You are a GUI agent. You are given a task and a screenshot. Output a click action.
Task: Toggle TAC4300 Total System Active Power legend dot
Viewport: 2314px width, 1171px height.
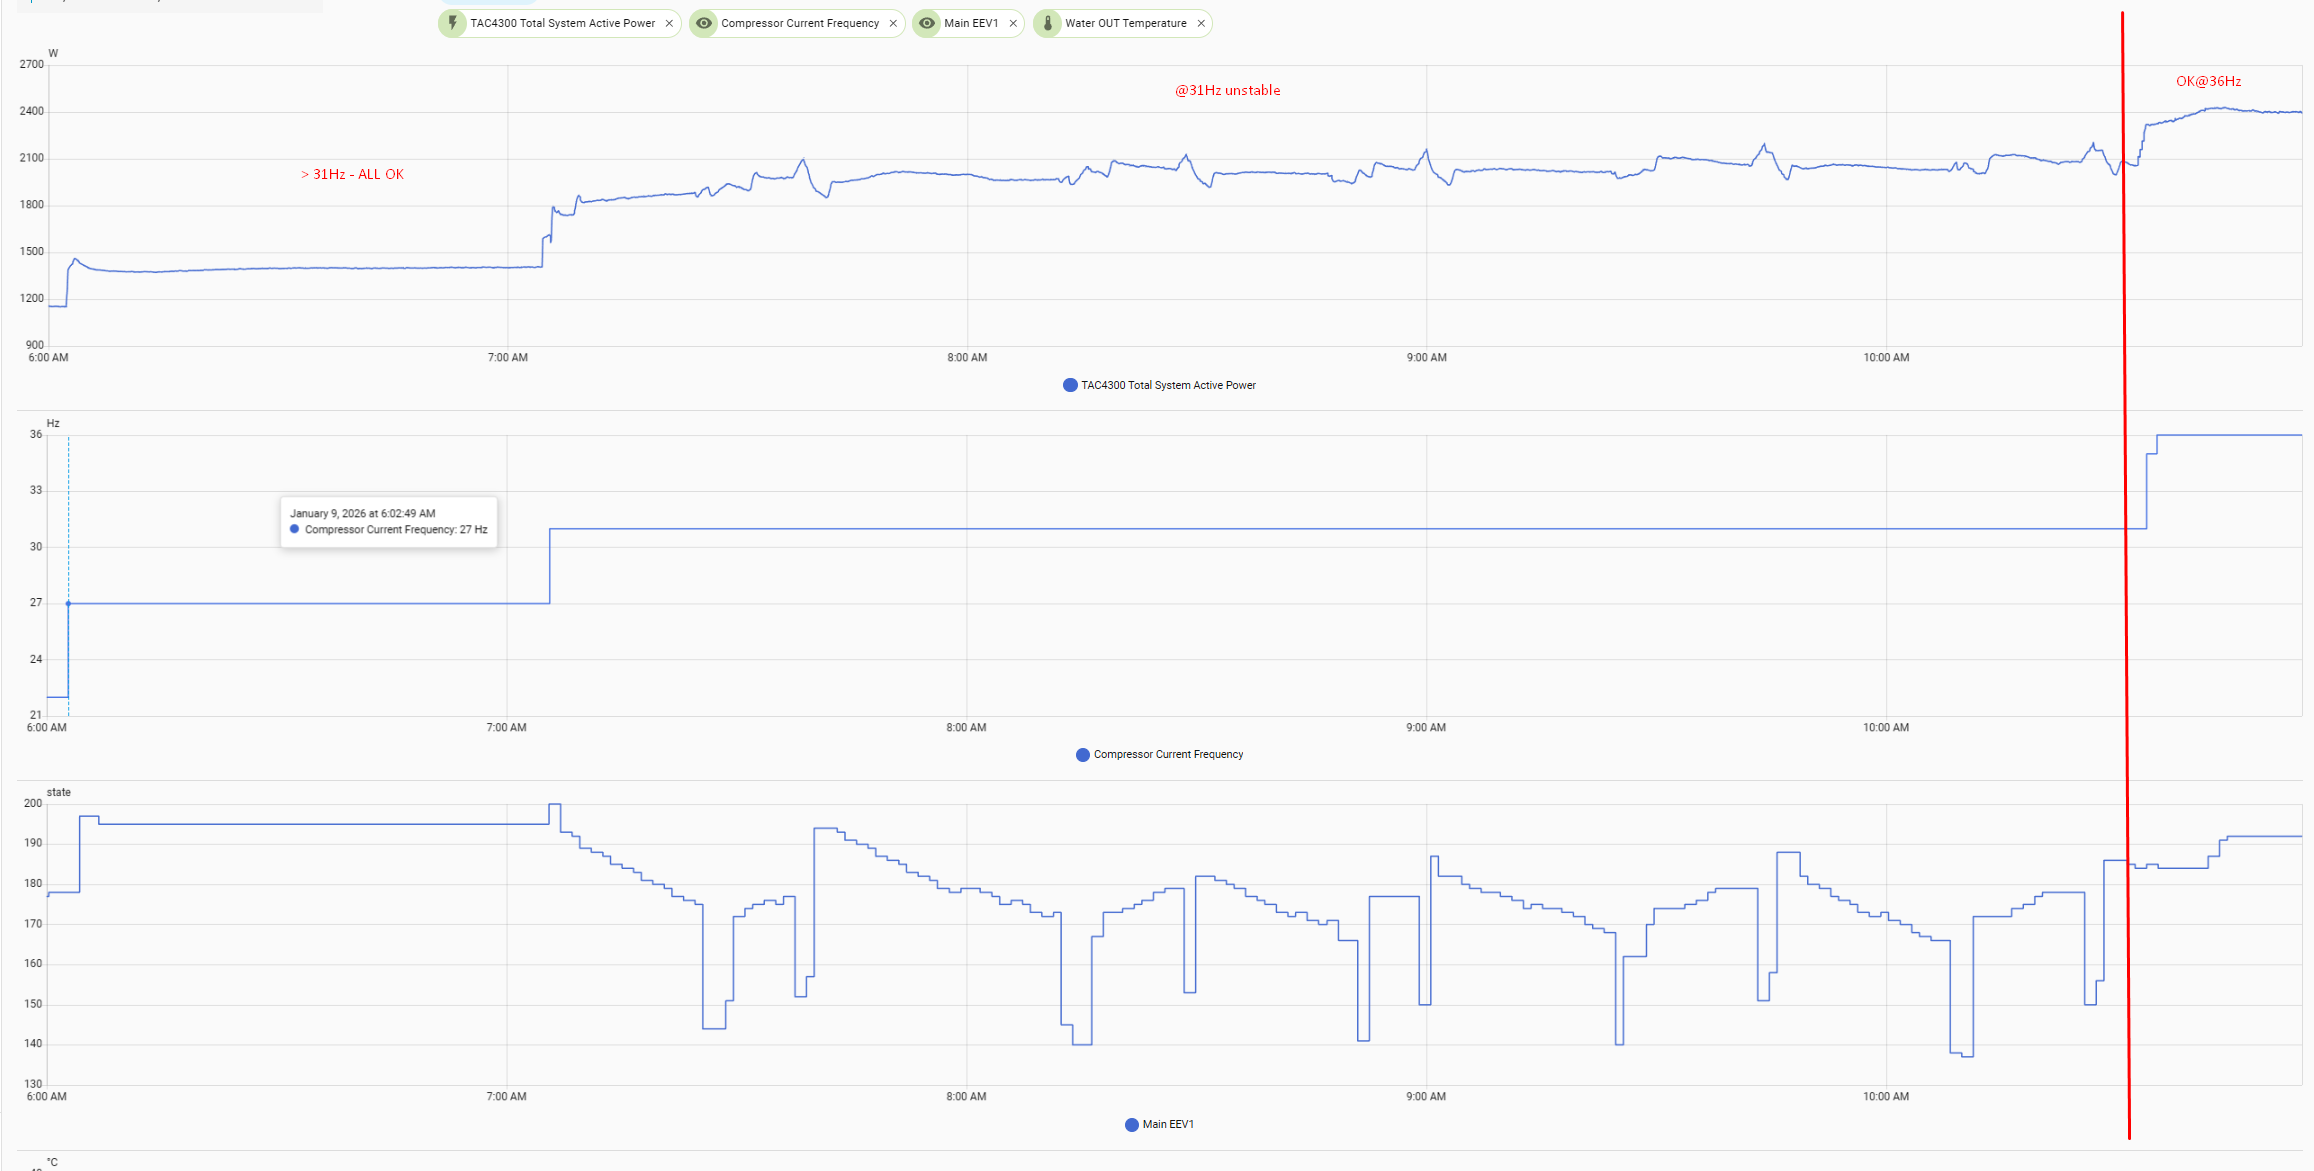tap(1070, 385)
